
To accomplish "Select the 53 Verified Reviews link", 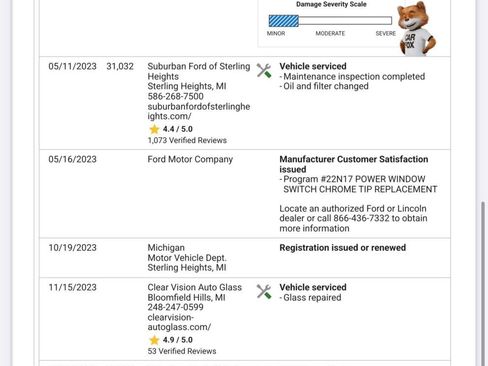I will point(182,351).
